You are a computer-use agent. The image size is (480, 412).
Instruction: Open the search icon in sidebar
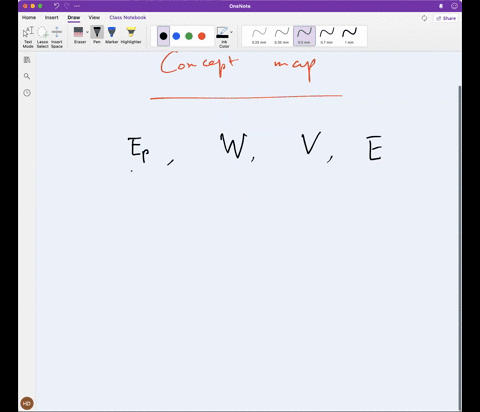click(27, 76)
